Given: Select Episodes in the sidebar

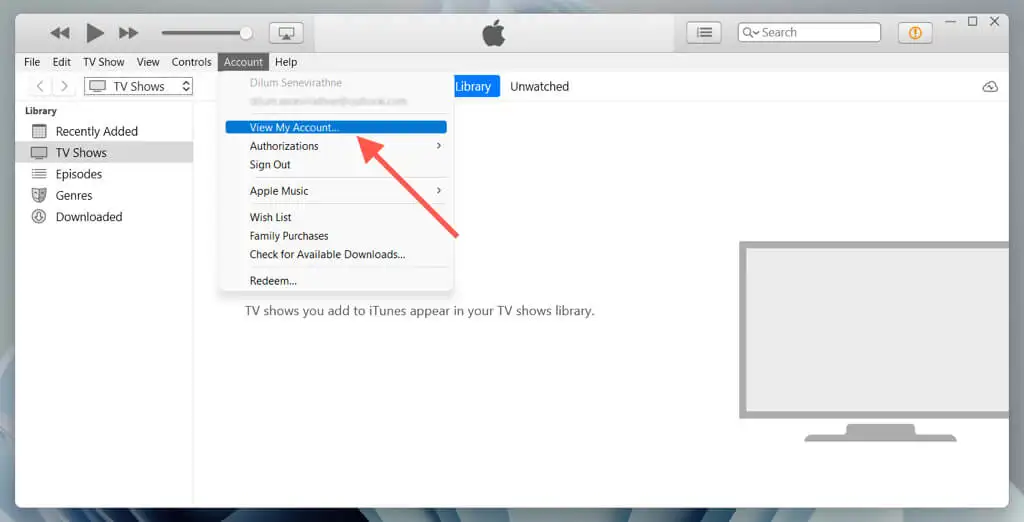Looking at the screenshot, I should 104,174.
